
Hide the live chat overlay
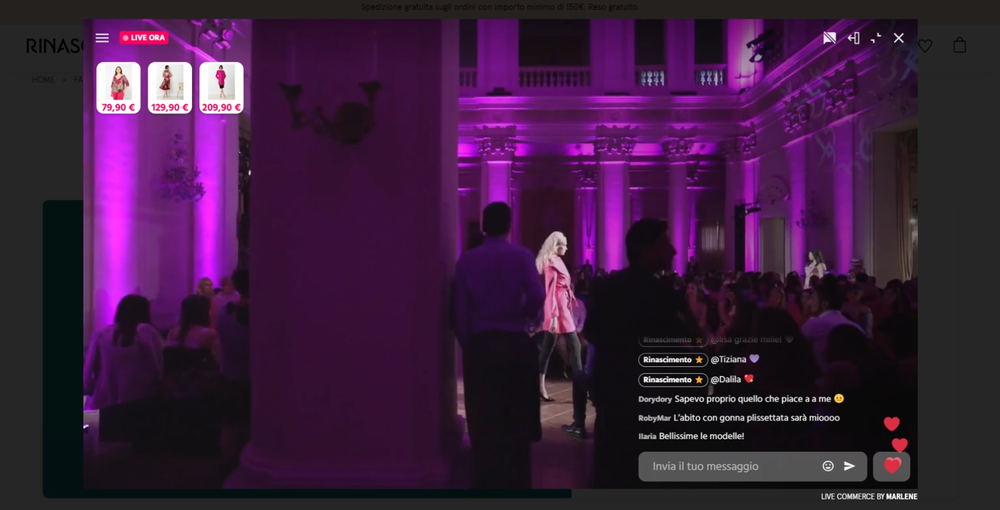pos(829,38)
